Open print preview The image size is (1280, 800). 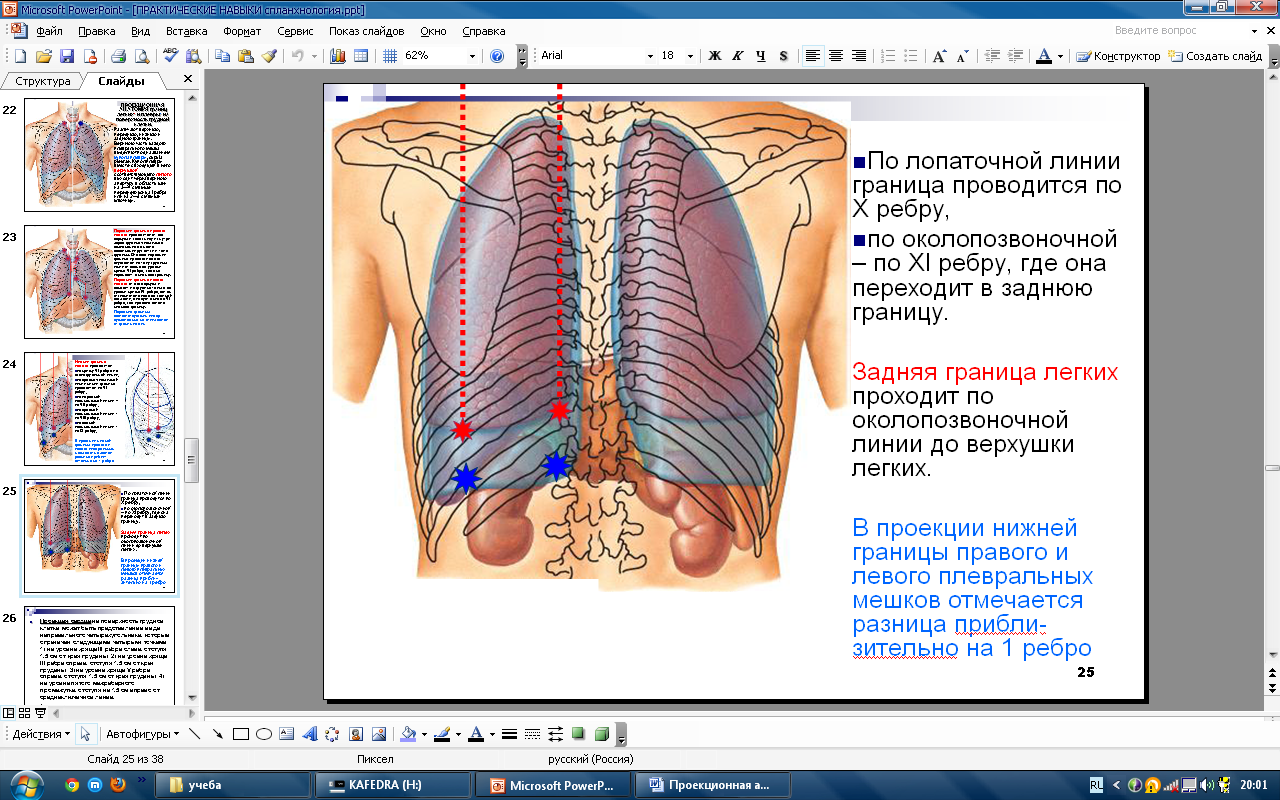[x=141, y=56]
